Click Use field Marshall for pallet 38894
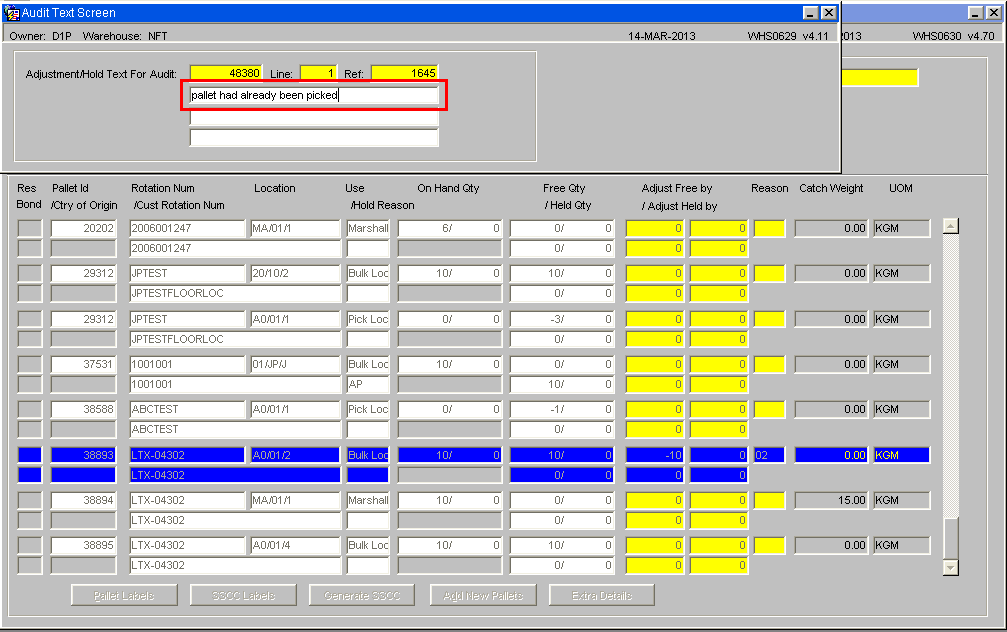 pos(368,500)
